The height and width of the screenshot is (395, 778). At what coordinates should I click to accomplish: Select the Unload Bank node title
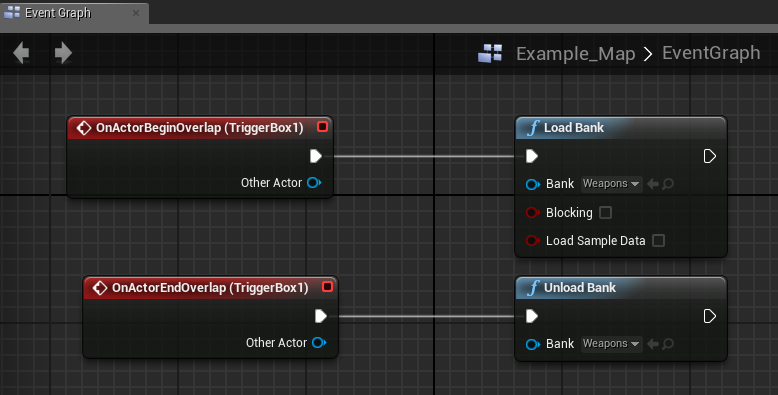[x=580, y=288]
